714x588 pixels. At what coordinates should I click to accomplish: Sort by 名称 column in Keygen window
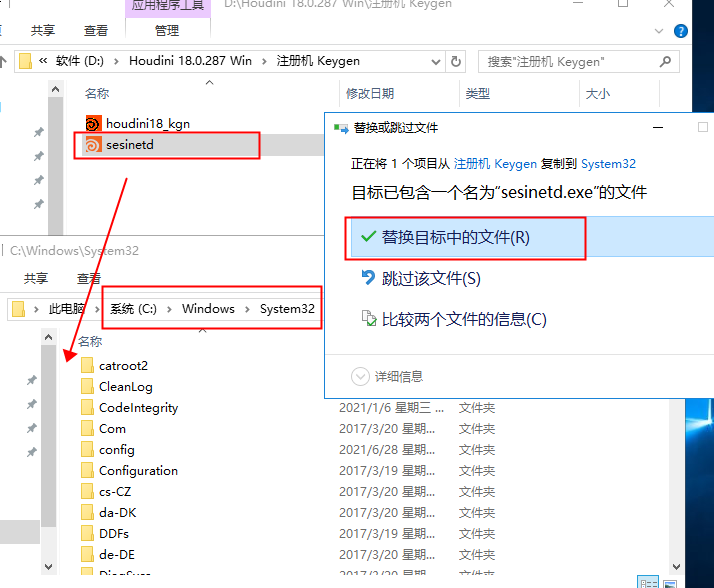[x=97, y=93]
